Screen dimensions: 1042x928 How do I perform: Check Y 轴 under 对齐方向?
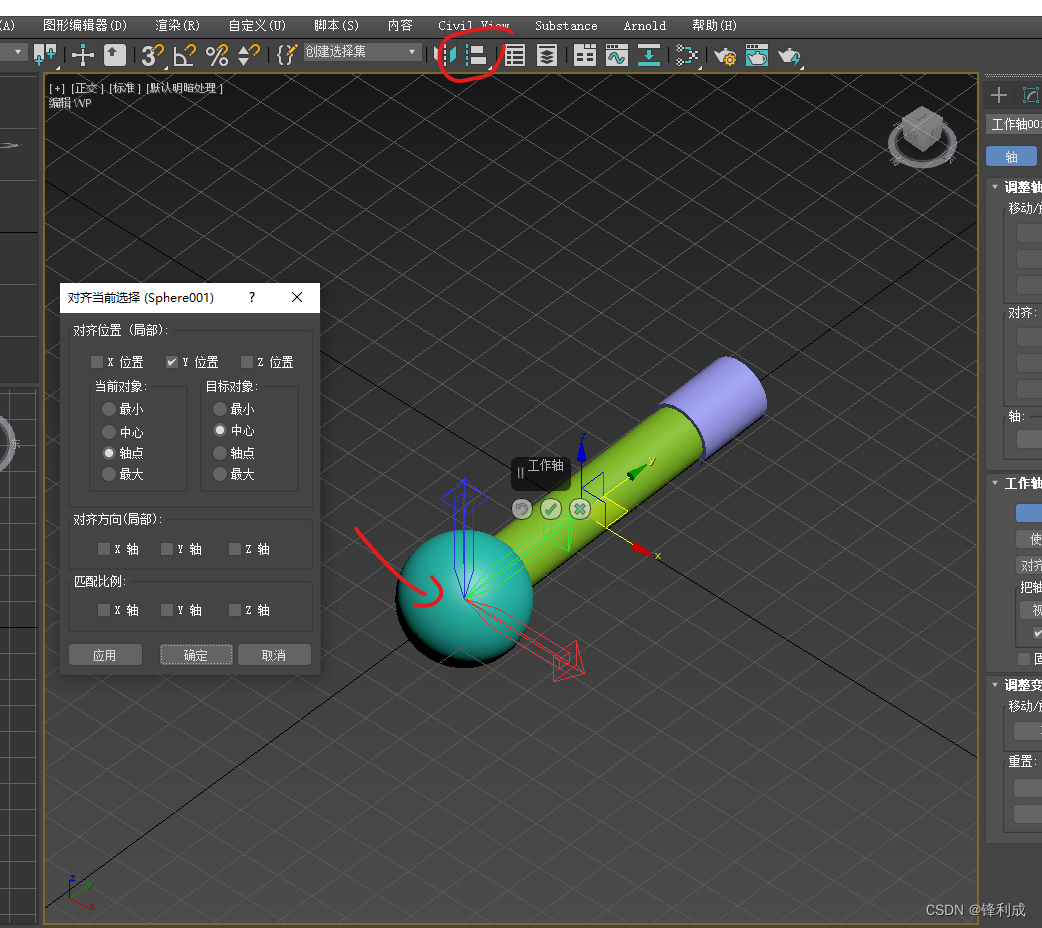(167, 548)
